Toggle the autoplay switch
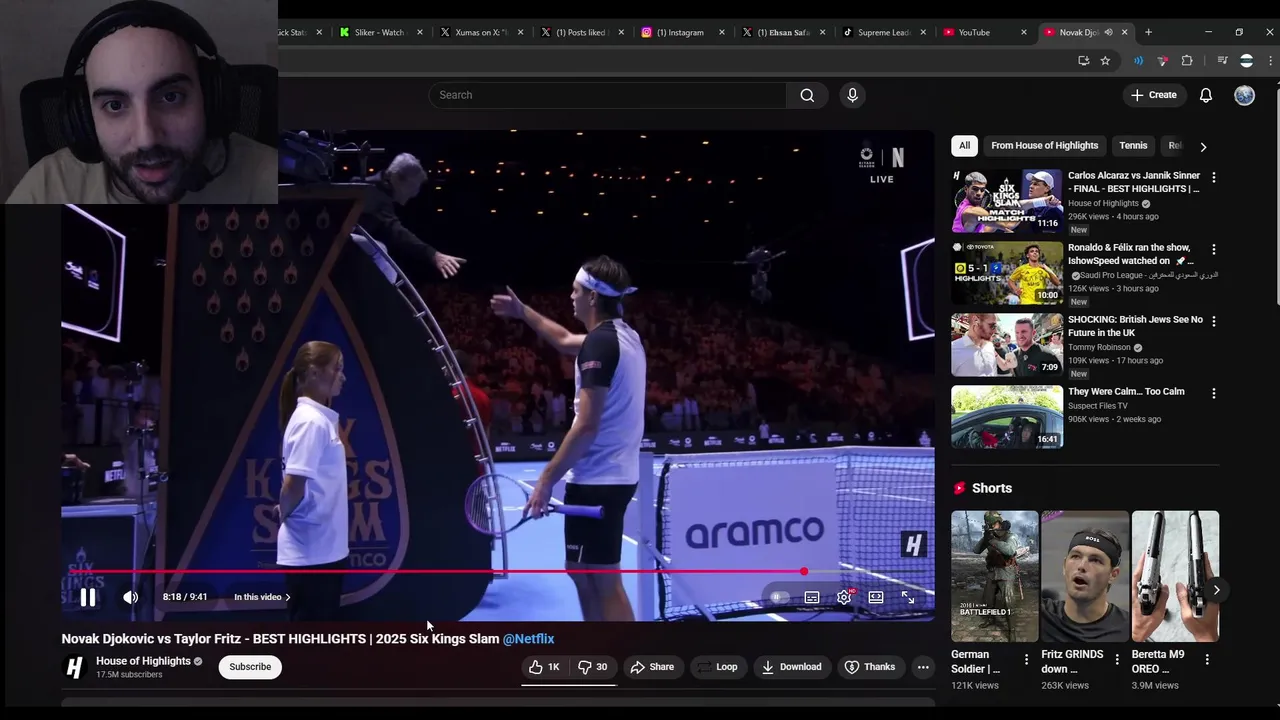 [779, 597]
